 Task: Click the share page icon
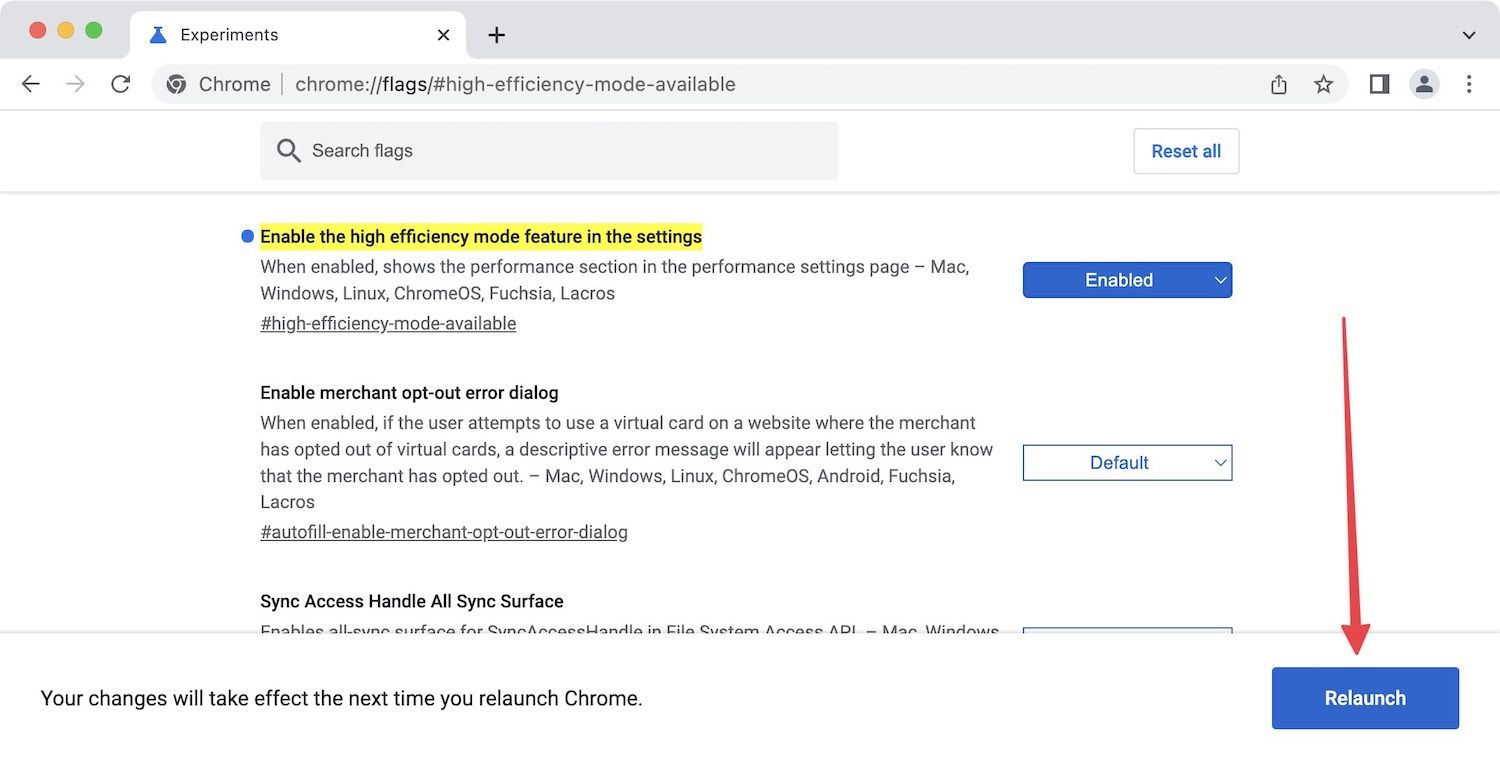point(1279,85)
